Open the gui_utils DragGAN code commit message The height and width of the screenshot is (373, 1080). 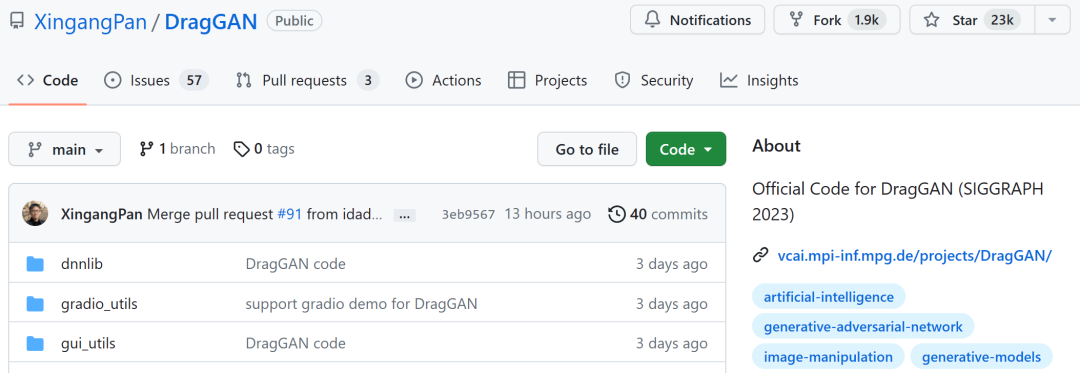295,343
